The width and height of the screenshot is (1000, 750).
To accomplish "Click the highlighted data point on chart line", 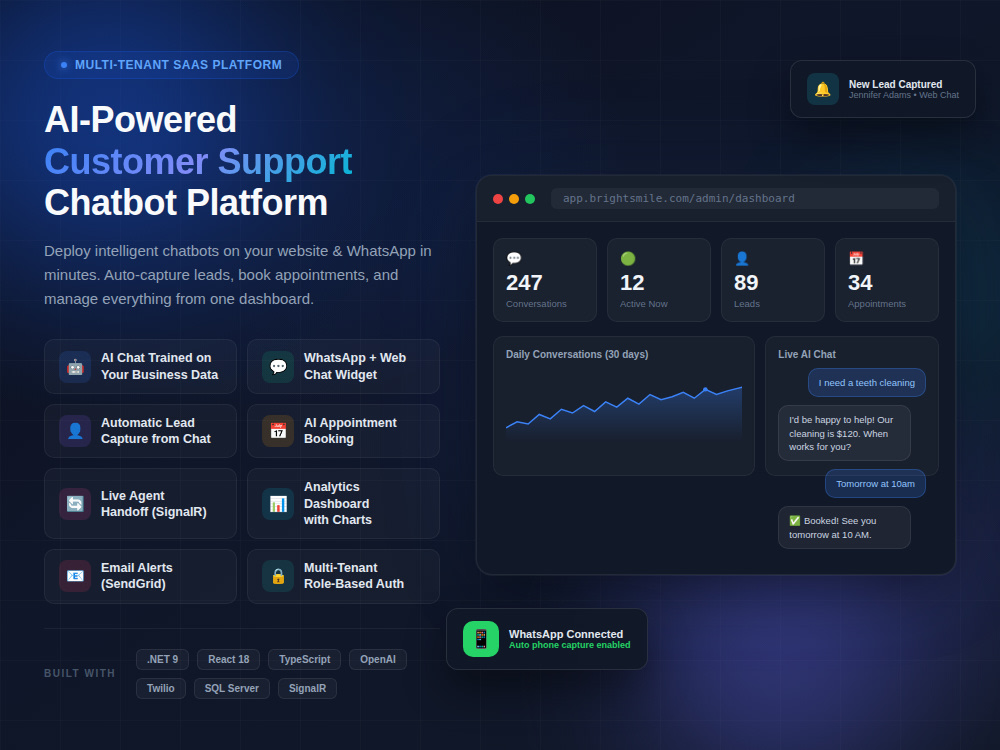I will tap(705, 389).
